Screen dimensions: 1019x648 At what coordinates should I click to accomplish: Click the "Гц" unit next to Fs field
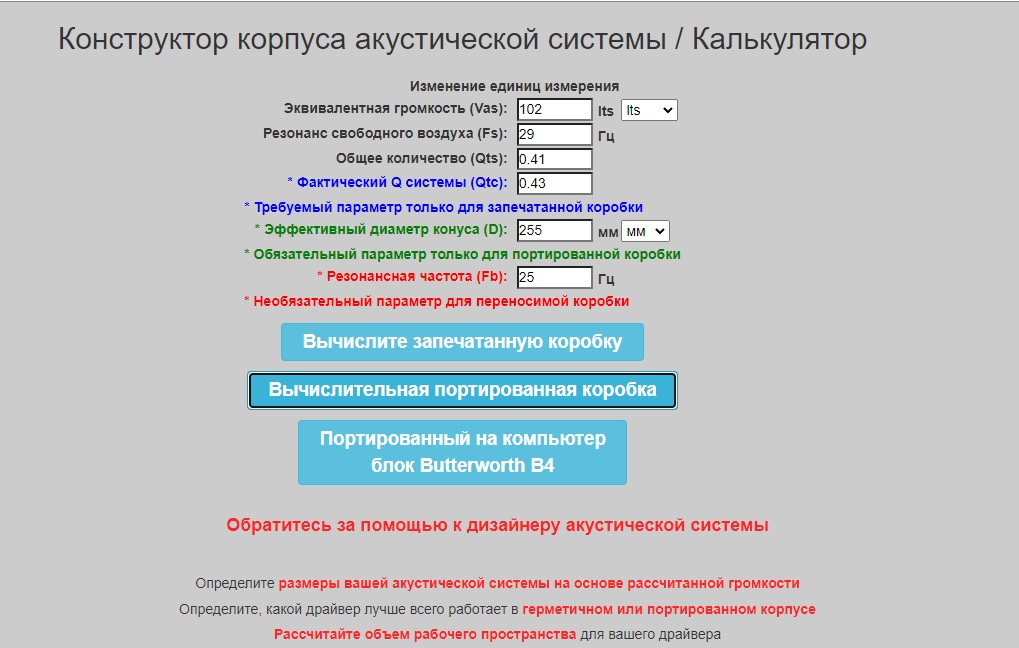point(606,136)
